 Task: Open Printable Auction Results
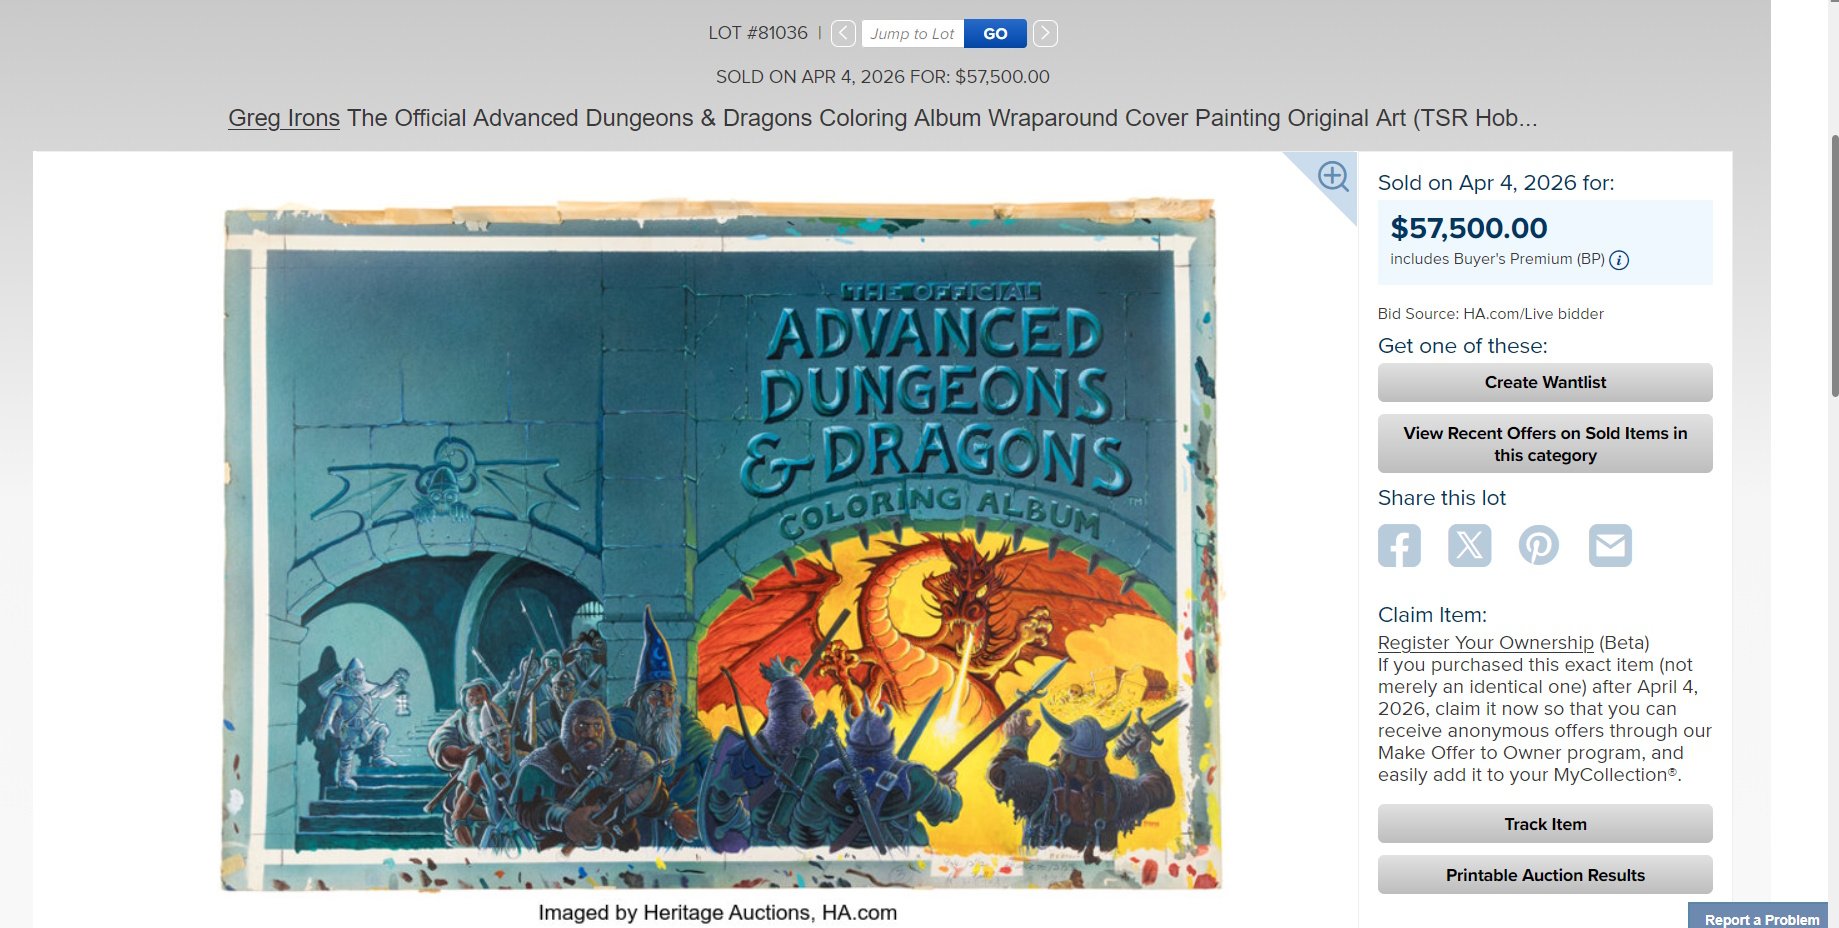click(1544, 875)
